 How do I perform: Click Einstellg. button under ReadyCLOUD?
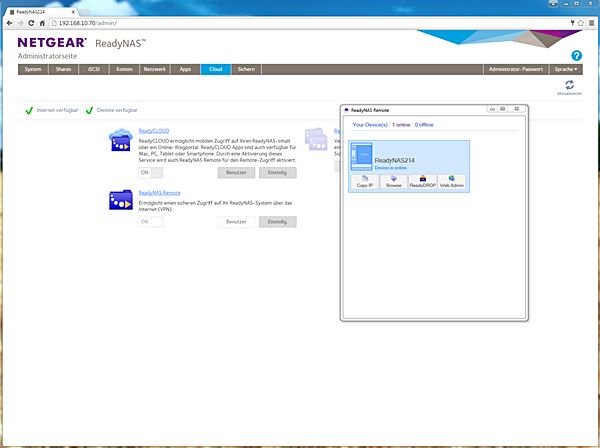click(277, 173)
